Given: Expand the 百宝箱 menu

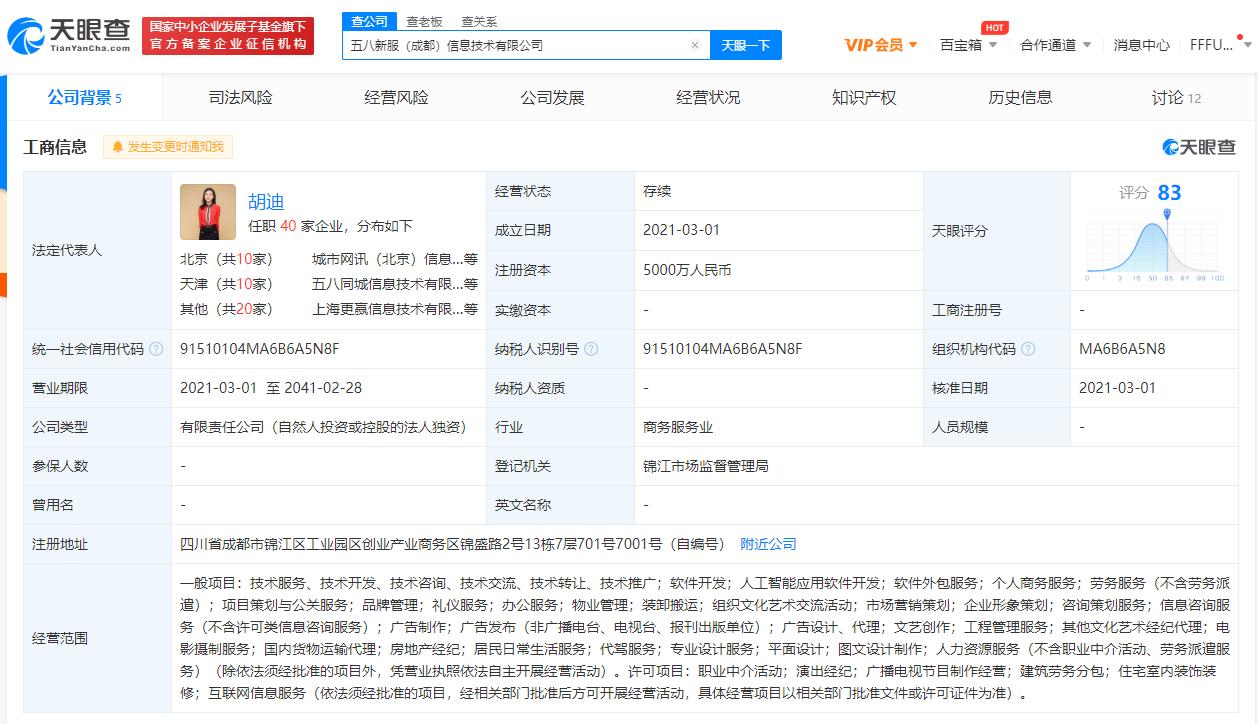Looking at the screenshot, I should point(968,45).
